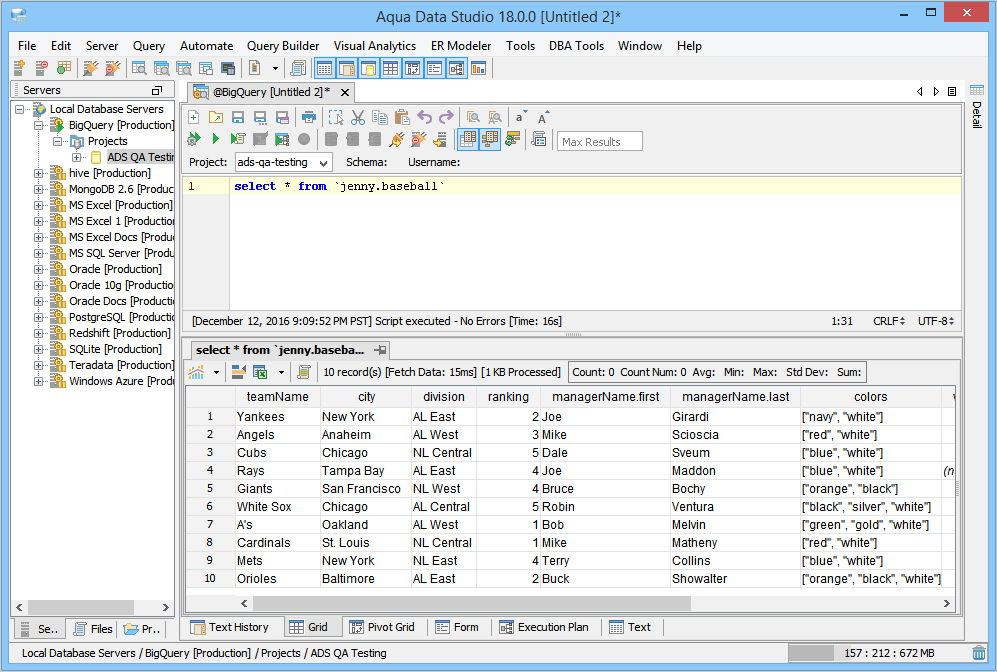The width and height of the screenshot is (997, 672).
Task: Close the @BigQuery [Untitled 2] tab
Action: coord(345,92)
